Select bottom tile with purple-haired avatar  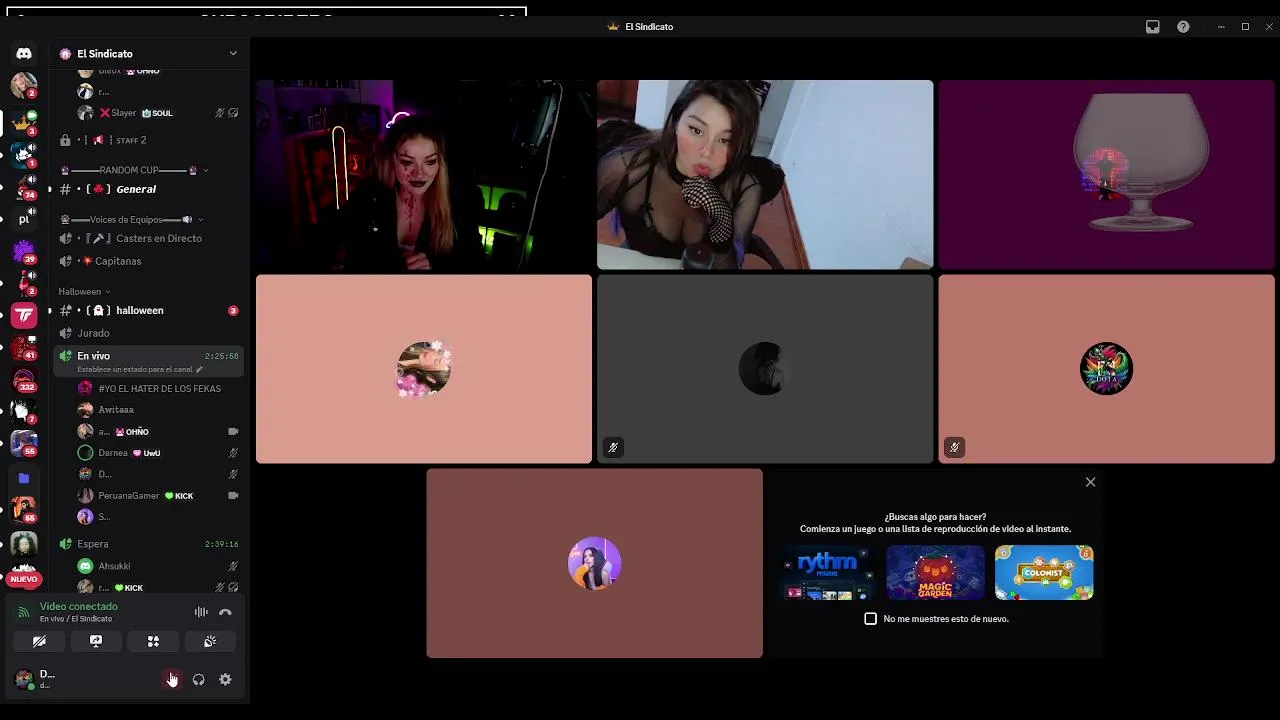[x=594, y=563]
